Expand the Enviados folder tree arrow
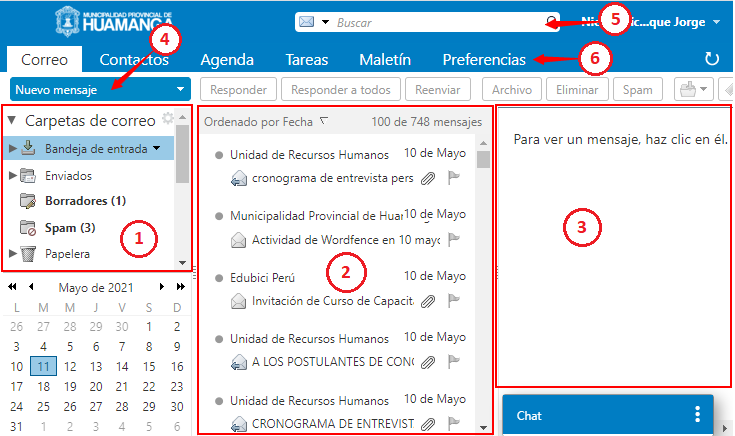This screenshot has width=735, height=436. (x=12, y=176)
